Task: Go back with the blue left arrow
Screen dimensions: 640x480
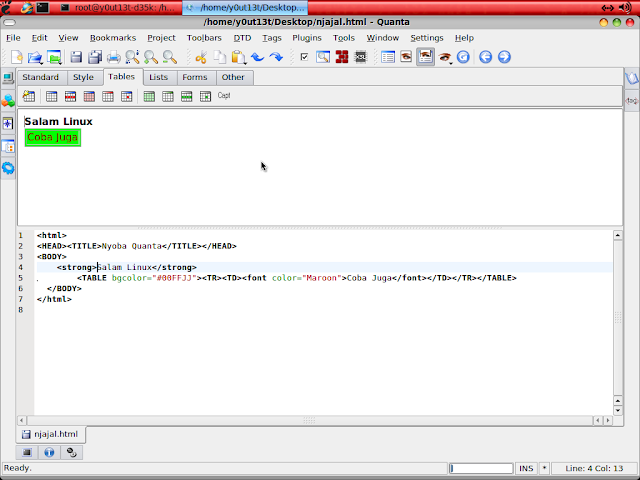Action: tap(485, 57)
